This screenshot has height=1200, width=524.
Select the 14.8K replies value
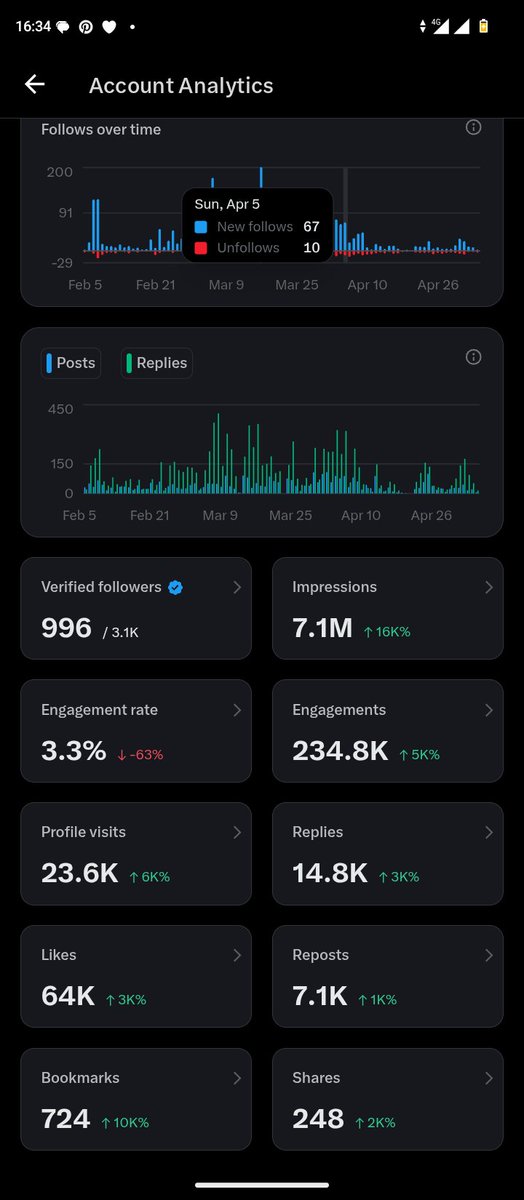[x=330, y=873]
